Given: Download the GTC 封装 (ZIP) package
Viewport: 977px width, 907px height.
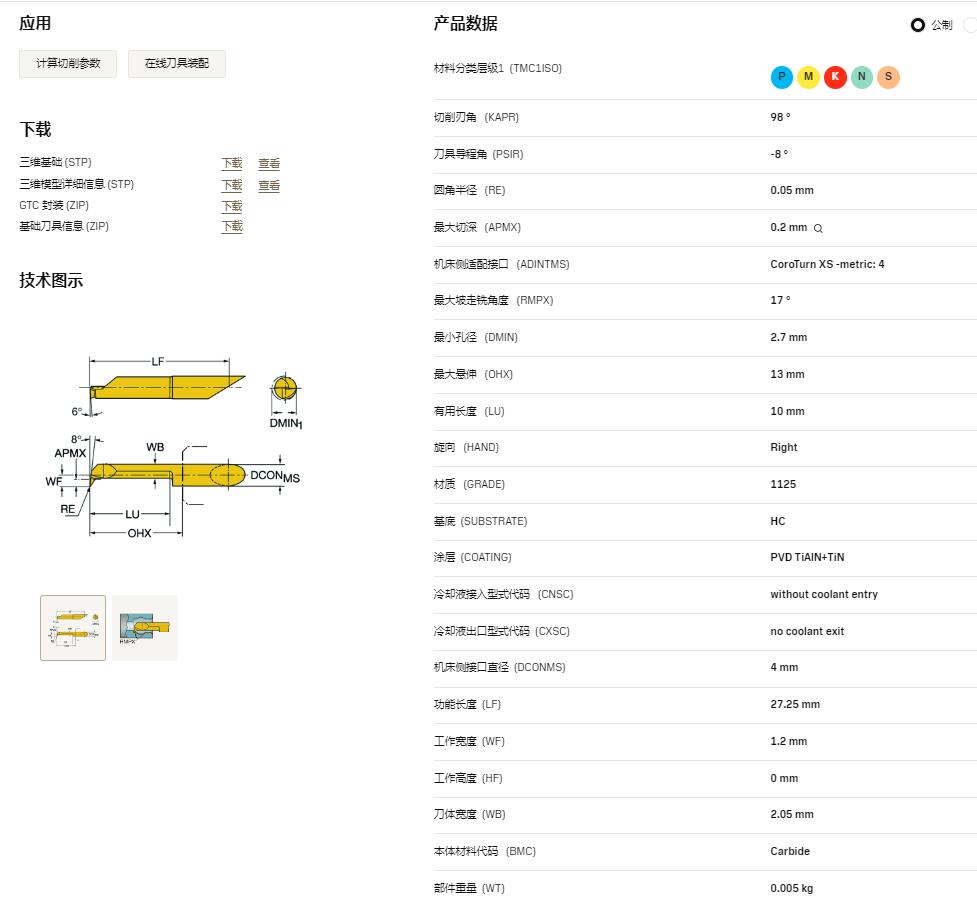Looking at the screenshot, I should pos(231,207).
